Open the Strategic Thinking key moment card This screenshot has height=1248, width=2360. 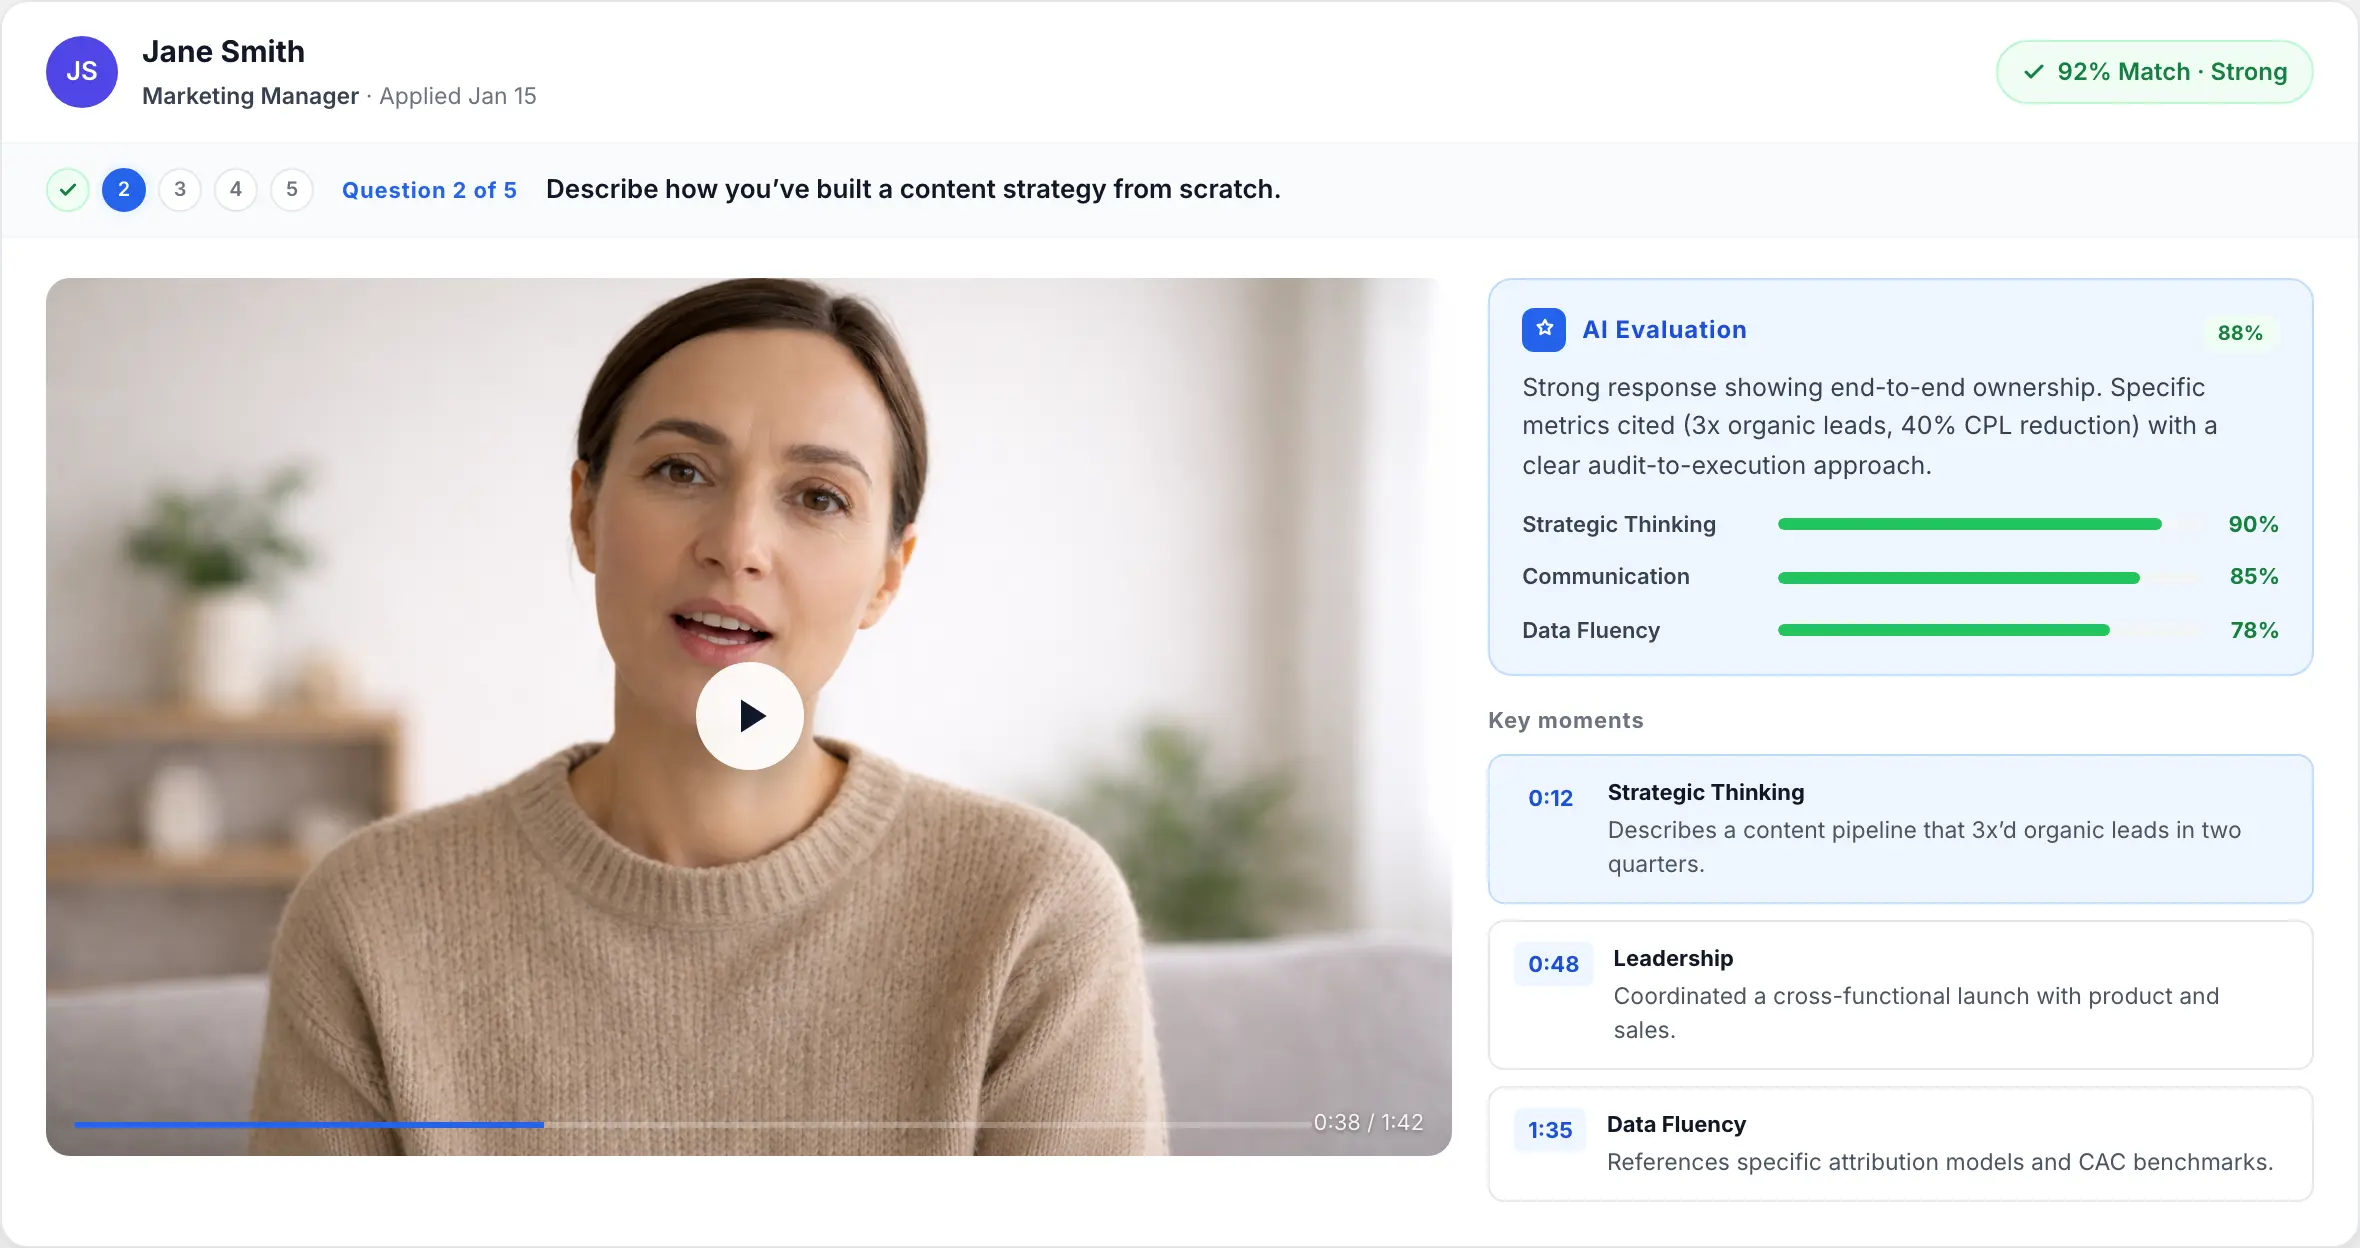(1900, 828)
